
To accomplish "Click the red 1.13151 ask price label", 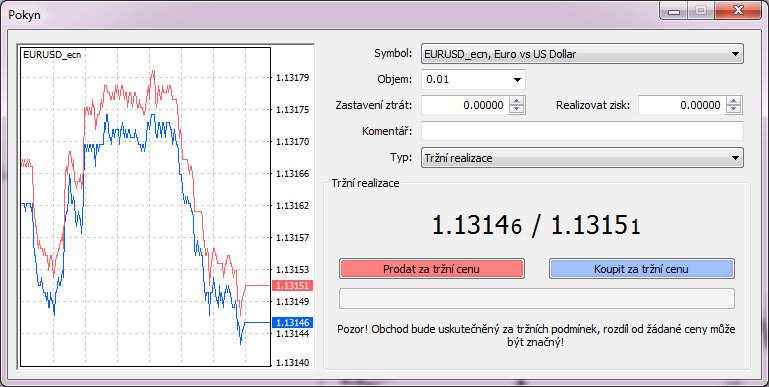I will click(292, 285).
